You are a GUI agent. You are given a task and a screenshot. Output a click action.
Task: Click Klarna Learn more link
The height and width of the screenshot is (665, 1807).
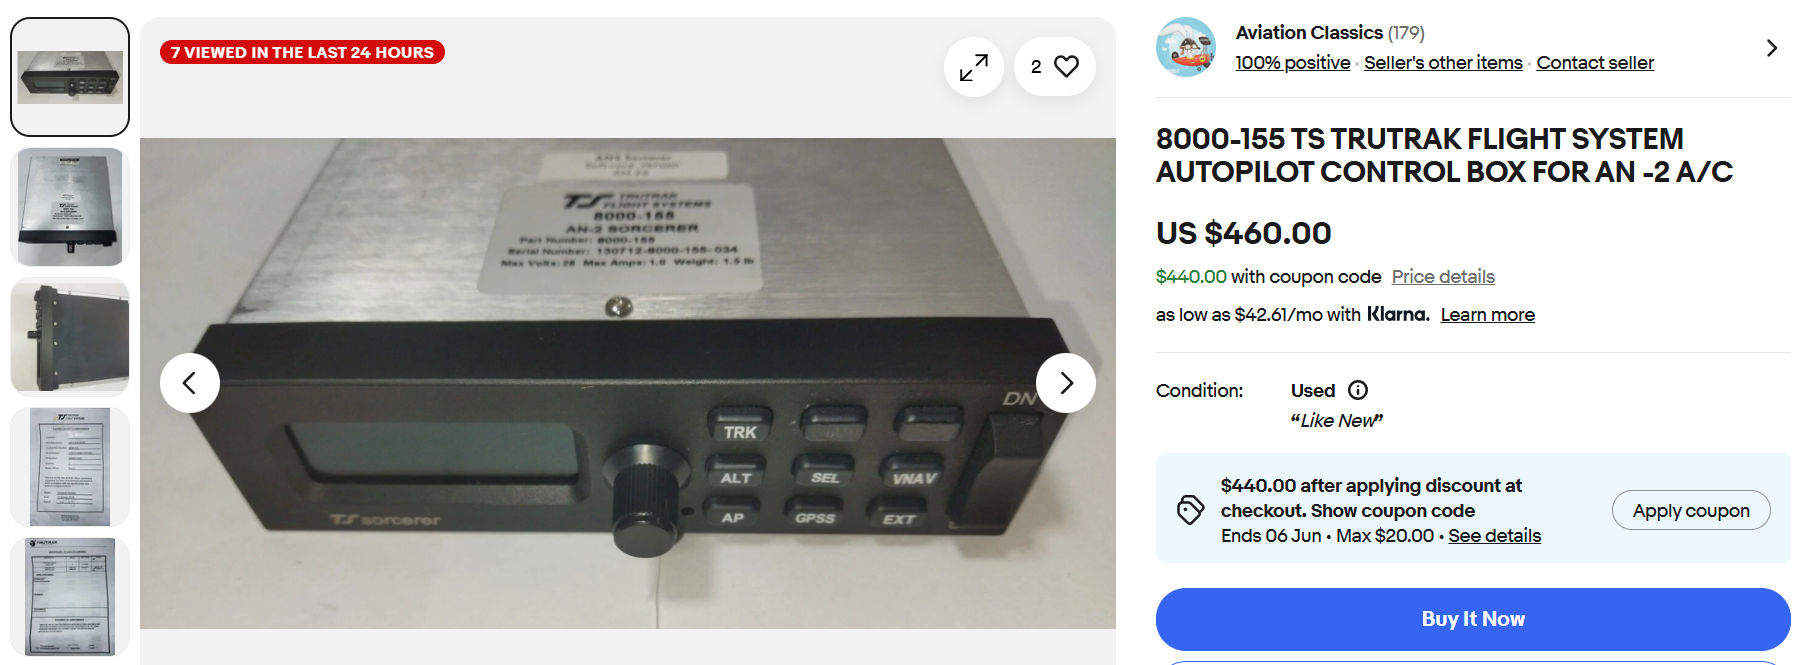[1487, 315]
